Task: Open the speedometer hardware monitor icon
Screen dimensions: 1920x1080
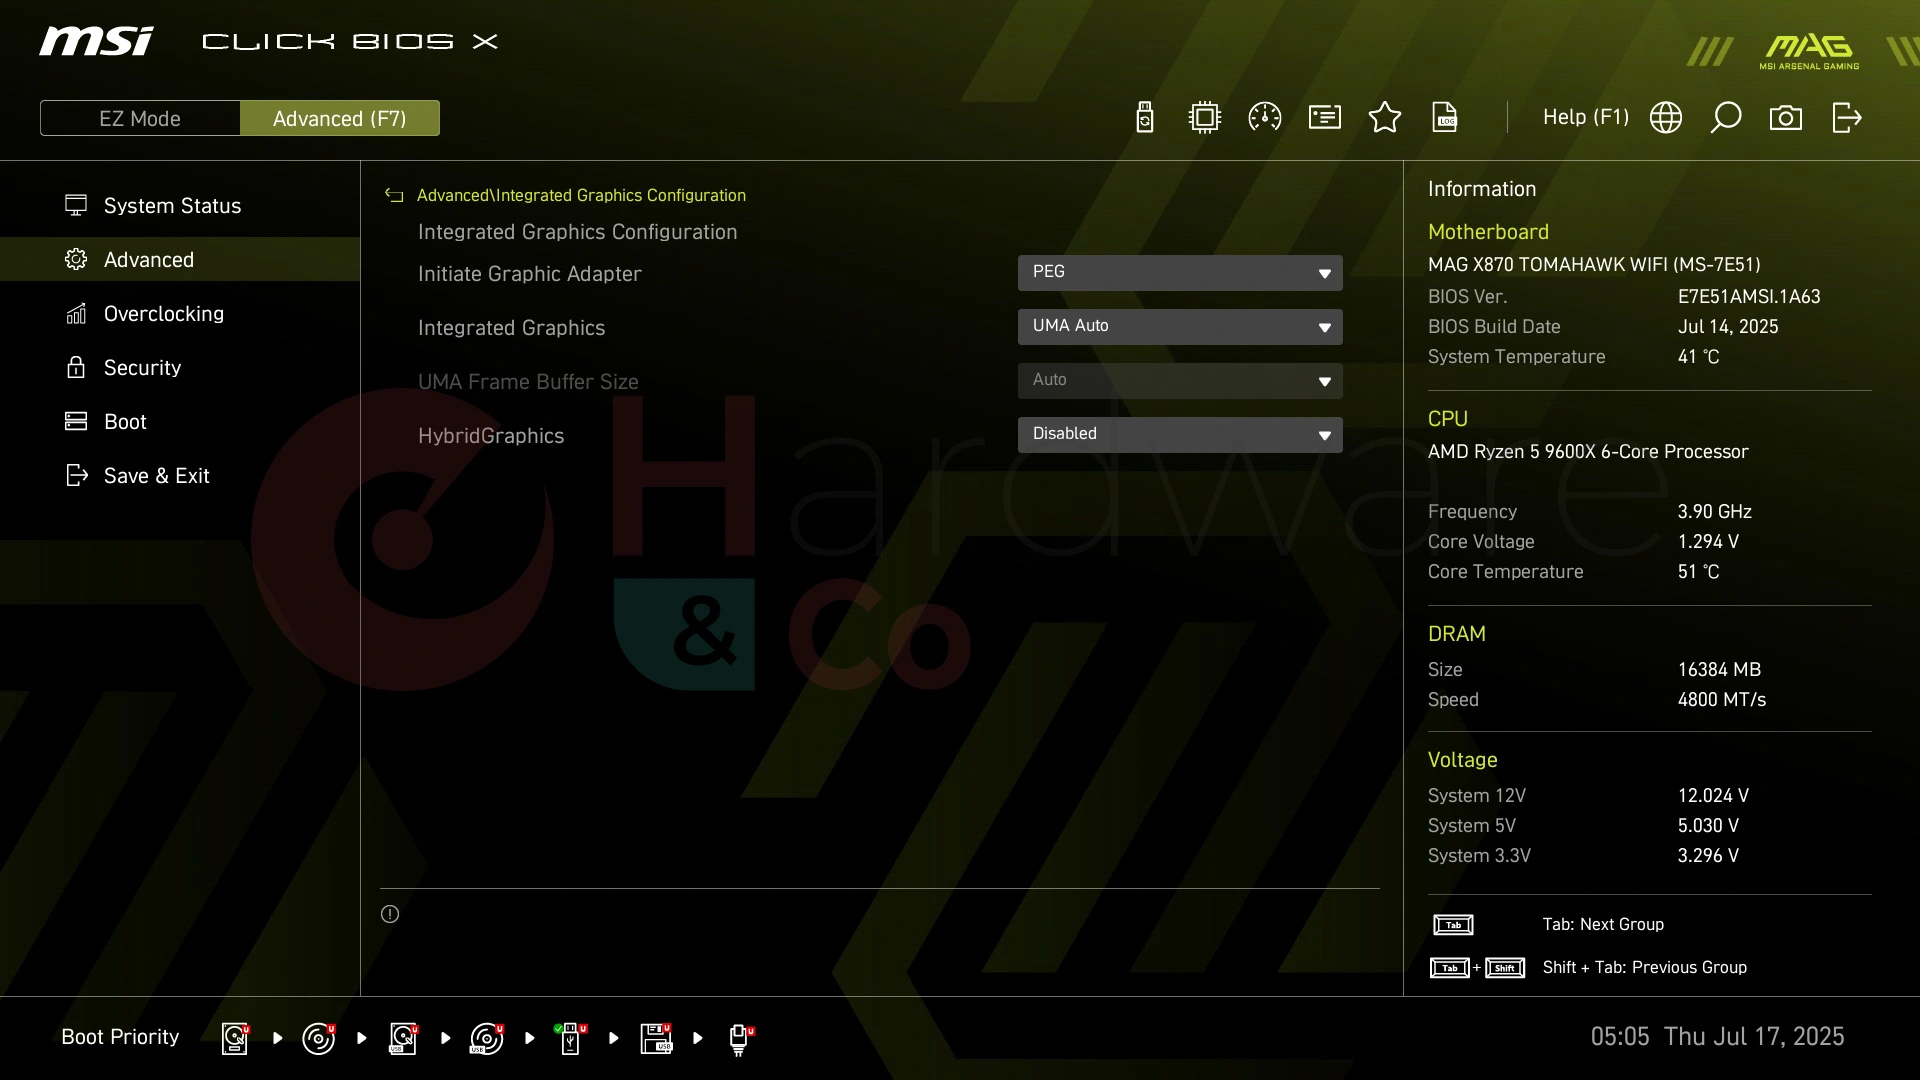Action: (1265, 118)
